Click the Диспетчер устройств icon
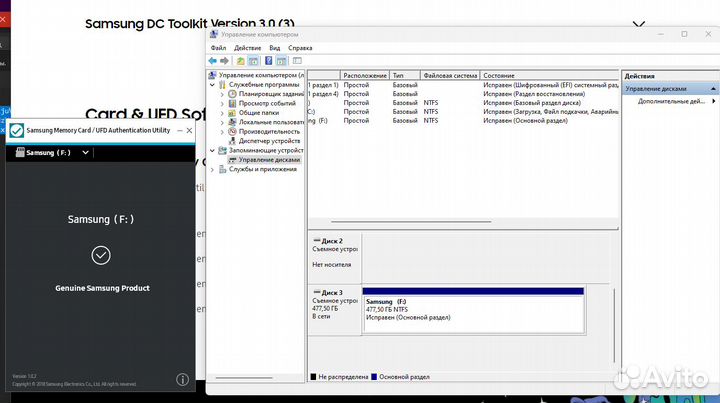 click(232, 141)
